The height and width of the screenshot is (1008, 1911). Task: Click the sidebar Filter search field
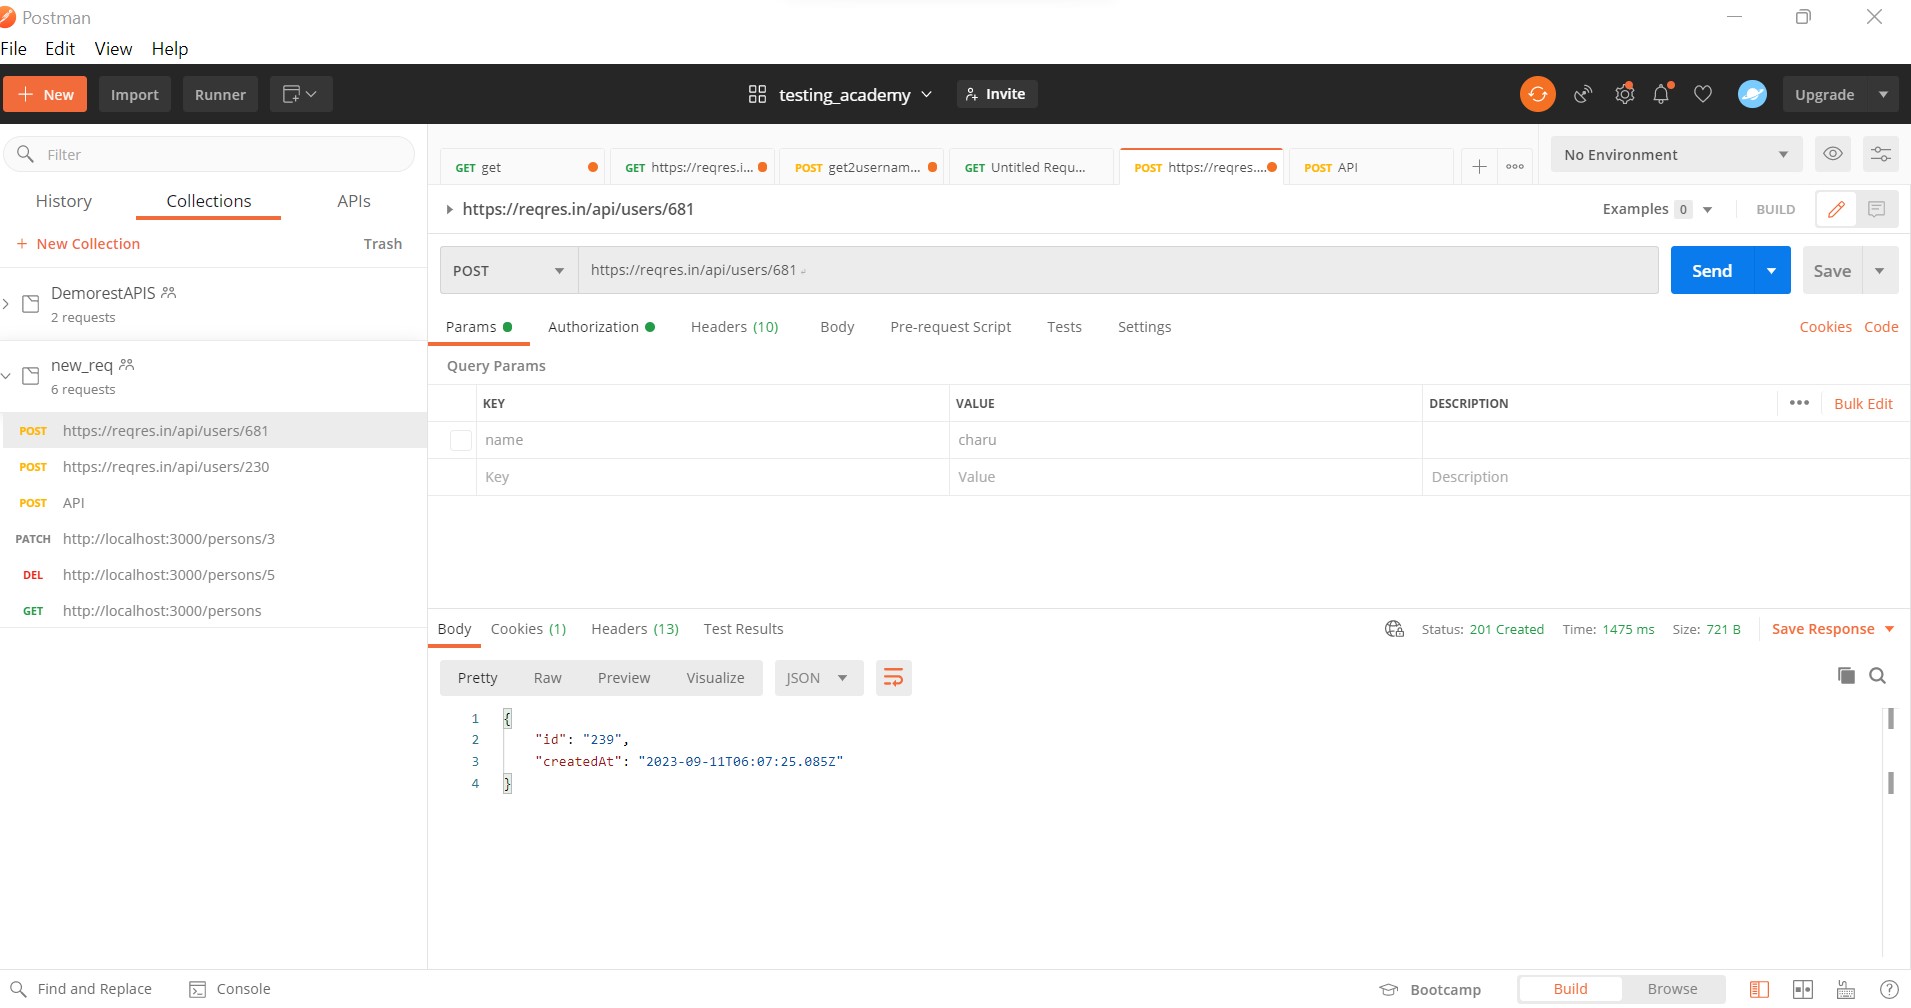(209, 154)
